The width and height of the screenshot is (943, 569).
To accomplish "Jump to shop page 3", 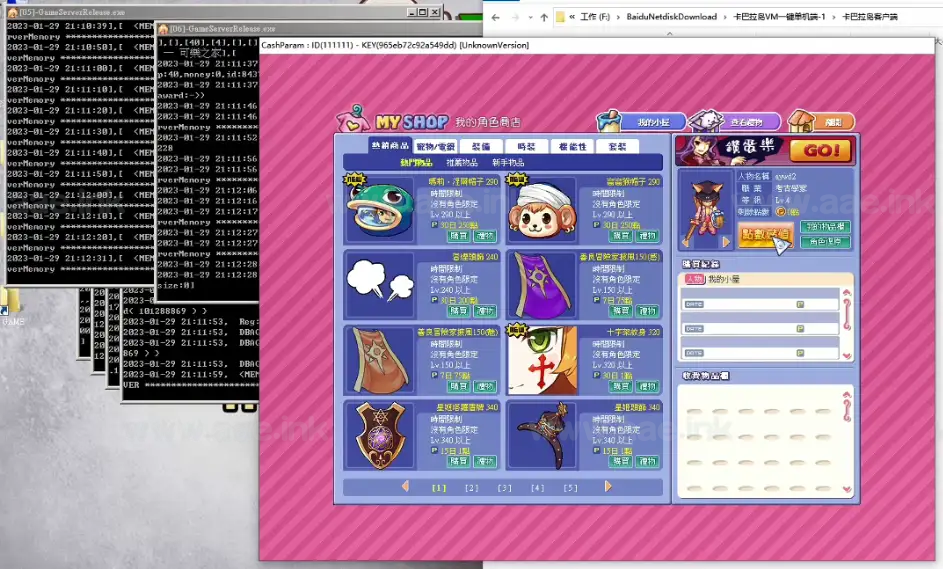I will coord(504,488).
